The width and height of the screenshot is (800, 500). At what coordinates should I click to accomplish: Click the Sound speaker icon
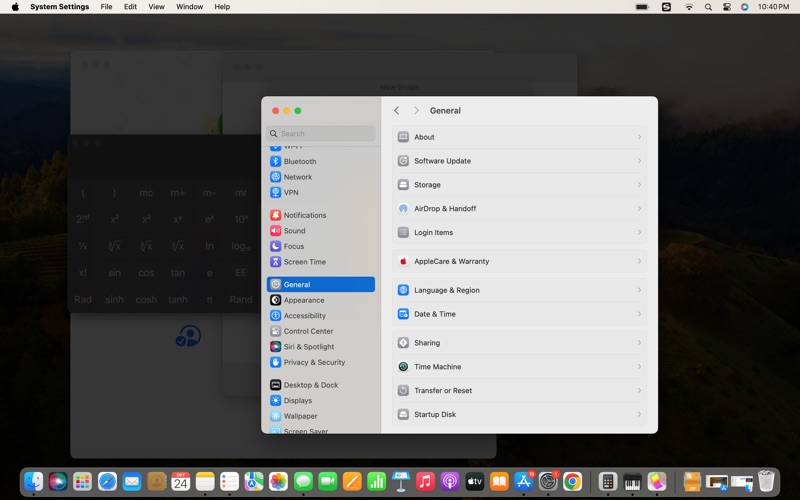276,231
